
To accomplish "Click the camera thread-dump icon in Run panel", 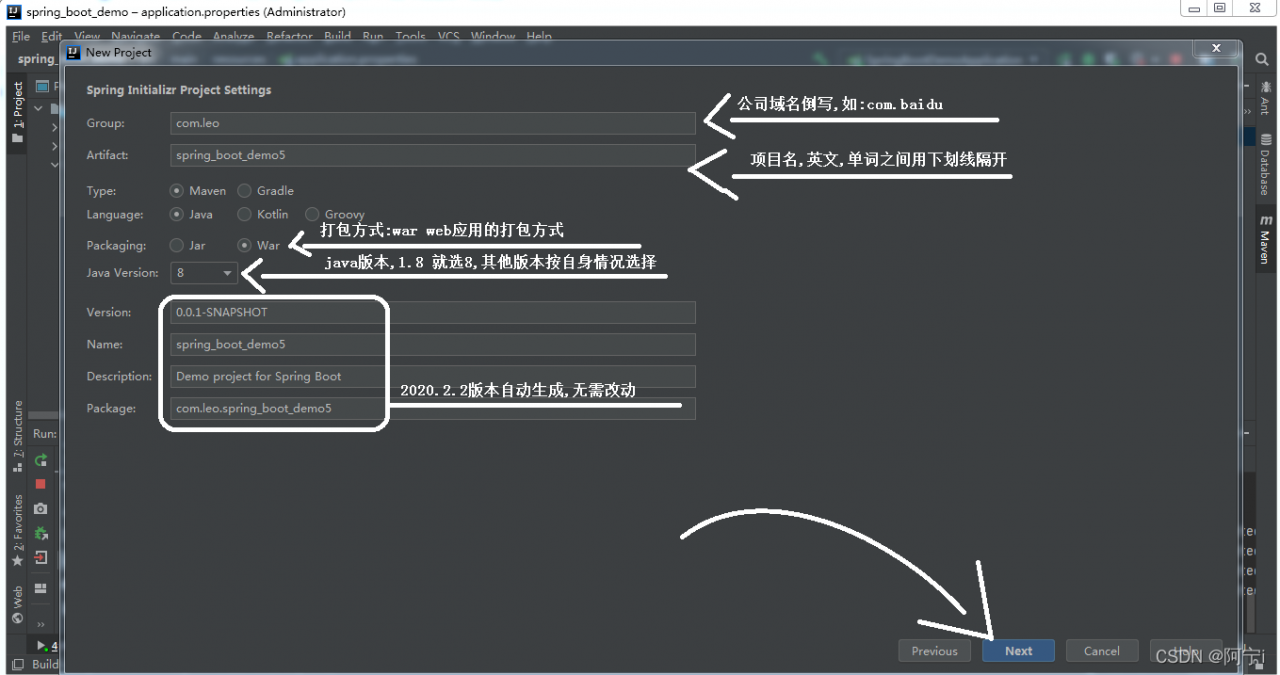I will (x=41, y=508).
